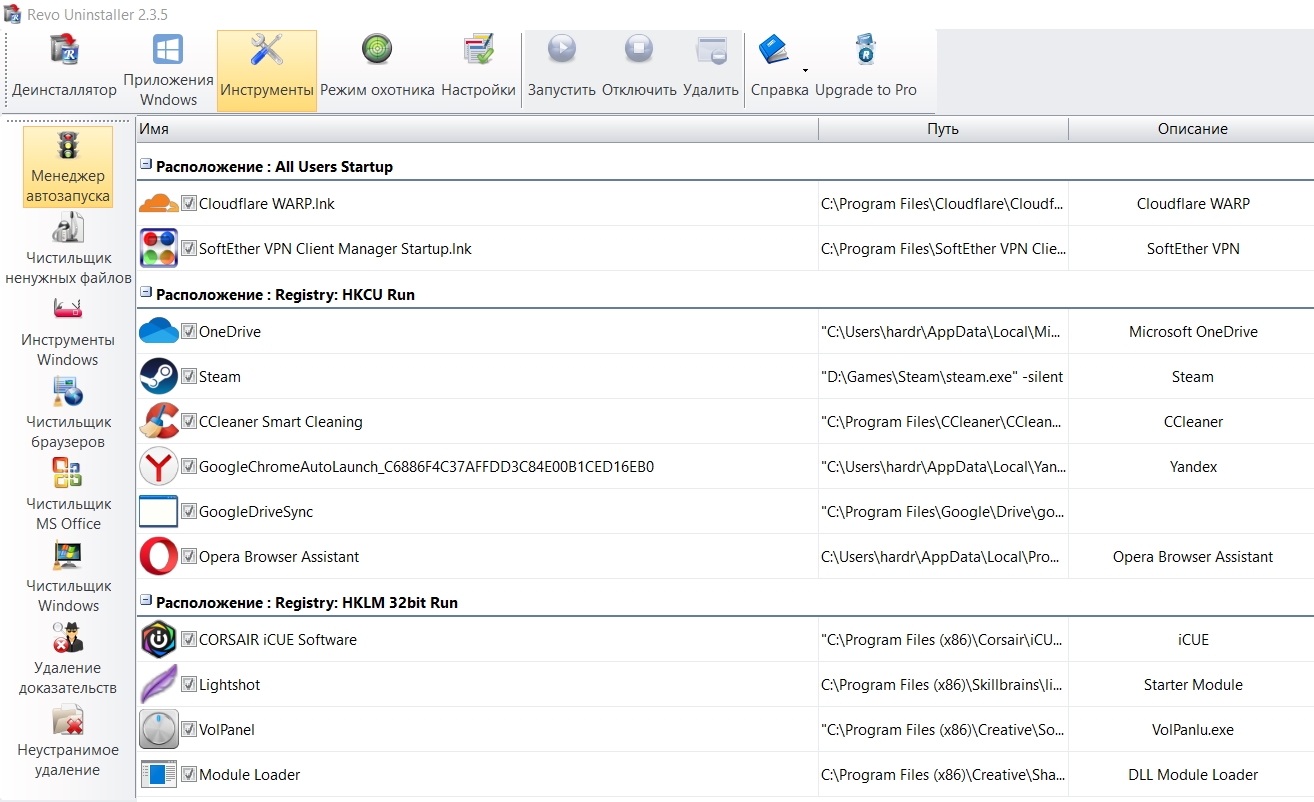Select the Steam path cell

click(x=942, y=376)
